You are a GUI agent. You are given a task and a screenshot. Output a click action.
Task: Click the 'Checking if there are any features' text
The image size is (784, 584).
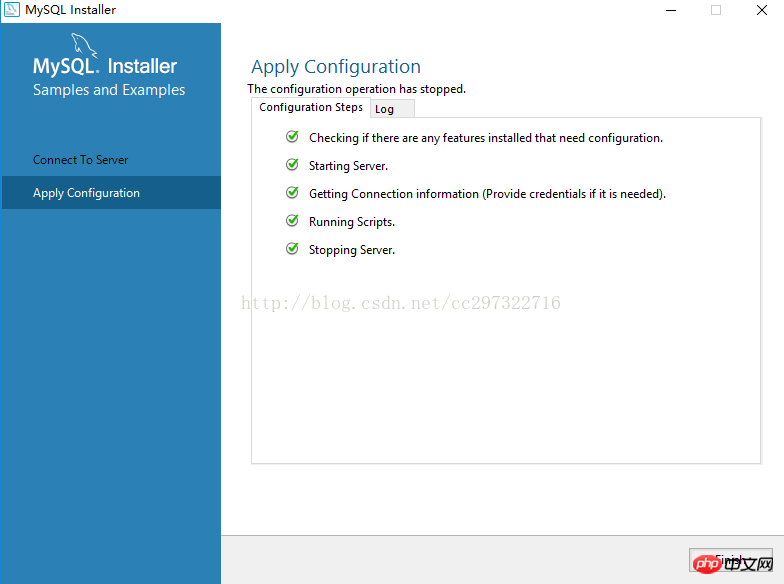[x=486, y=138]
